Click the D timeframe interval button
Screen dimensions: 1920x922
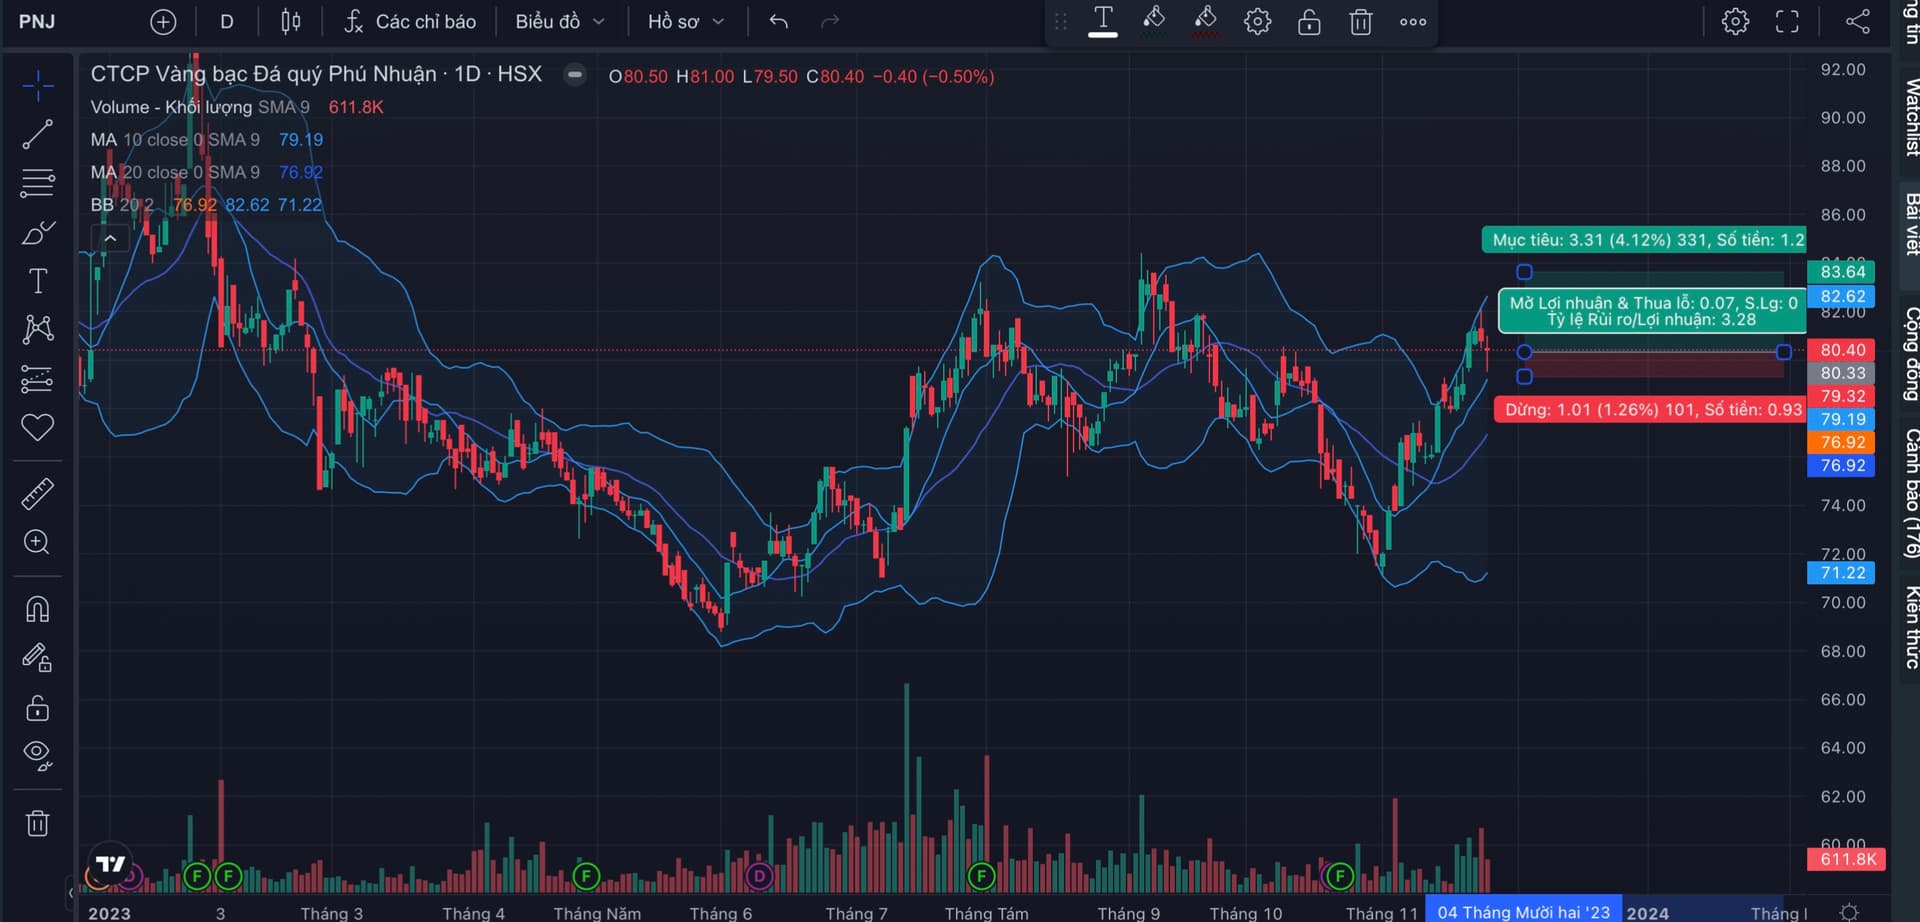tap(227, 22)
